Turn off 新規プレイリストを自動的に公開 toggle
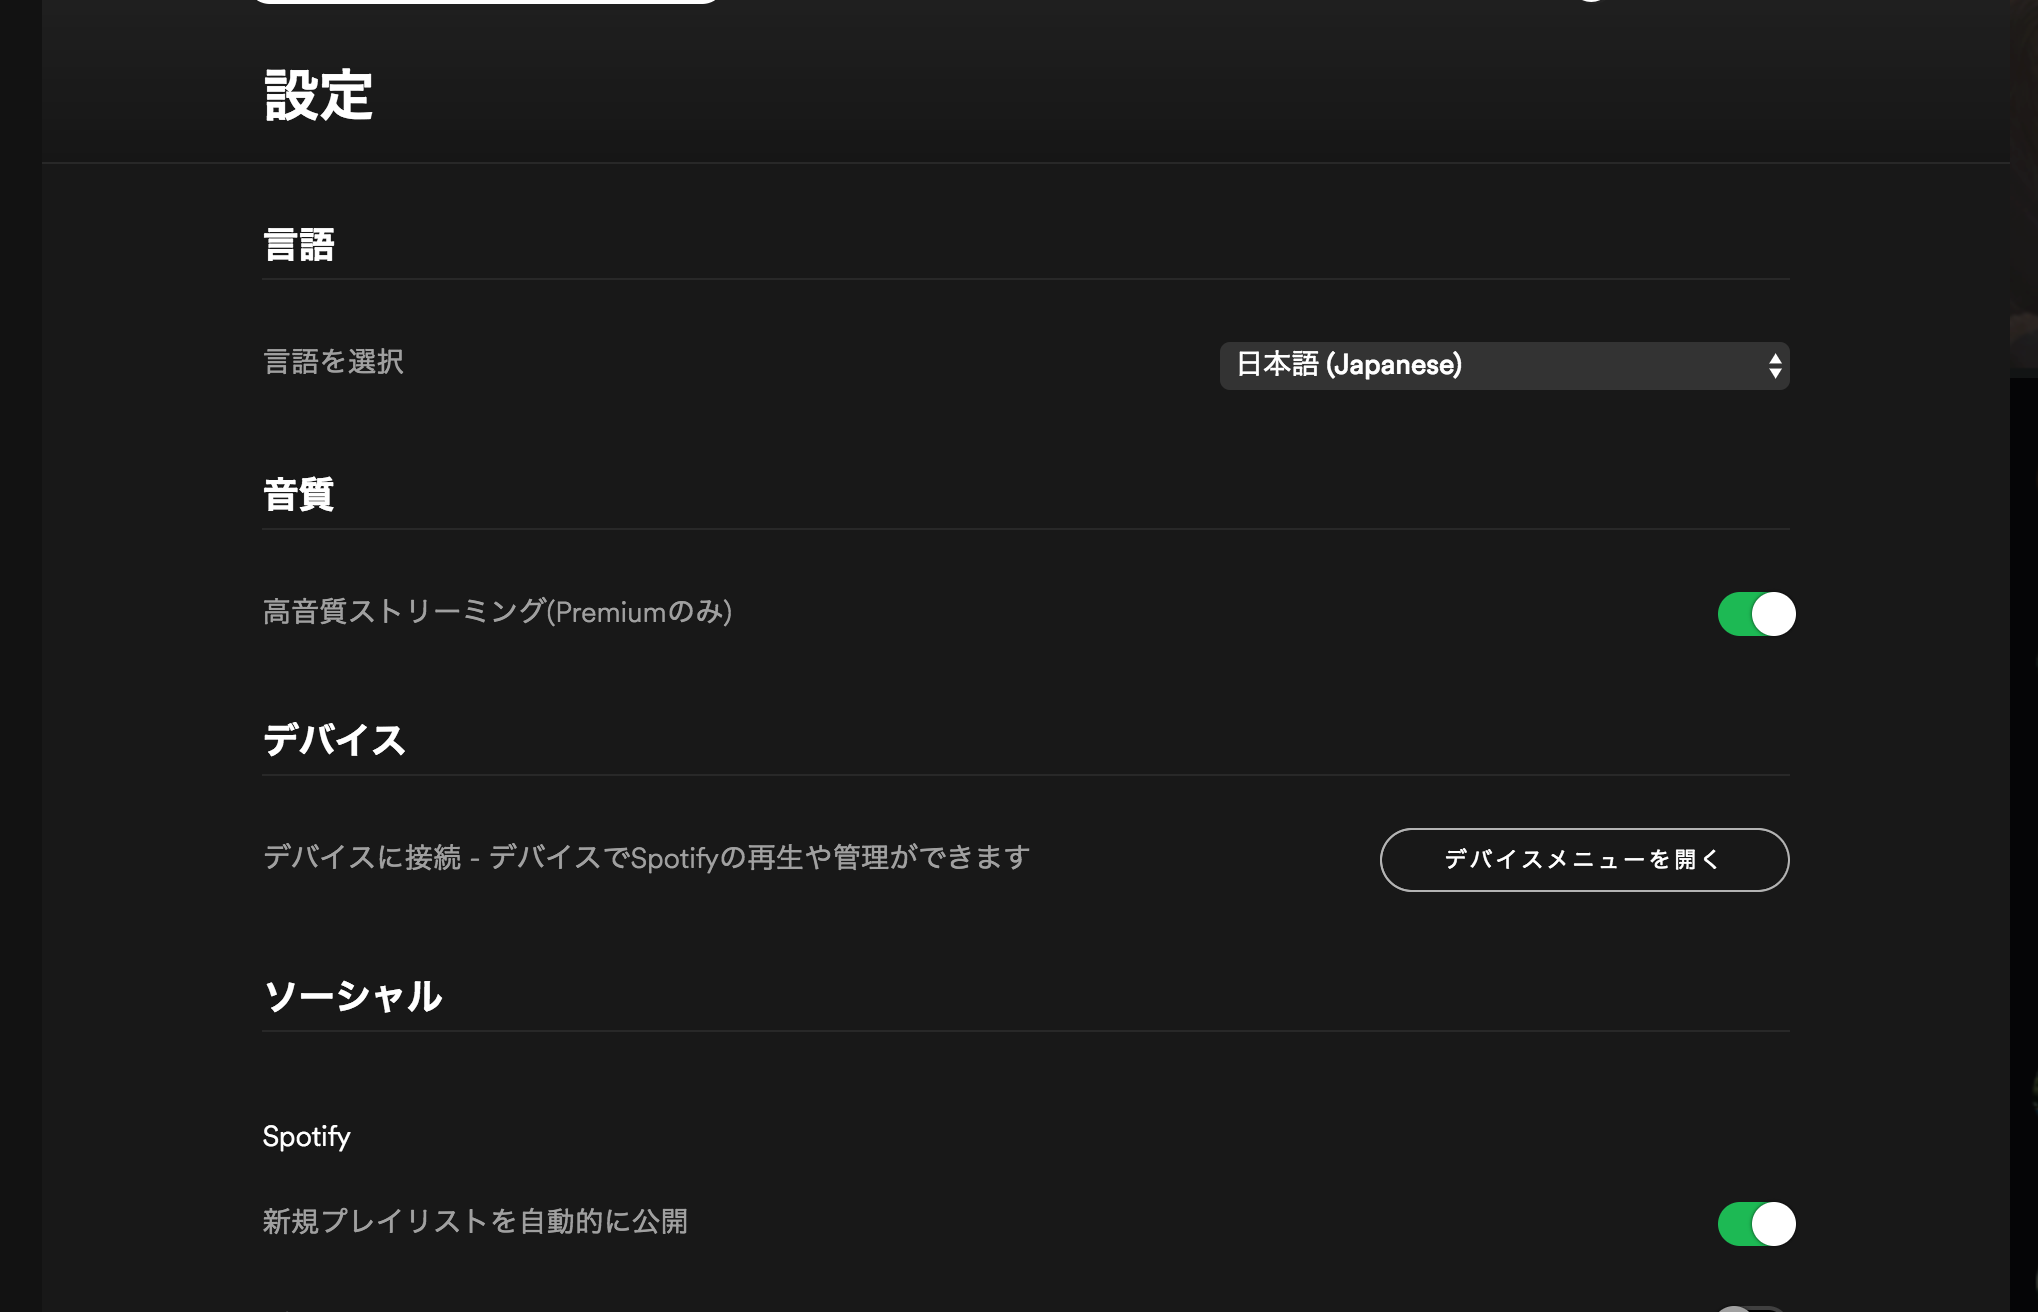Image resolution: width=2038 pixels, height=1312 pixels. [x=1756, y=1224]
